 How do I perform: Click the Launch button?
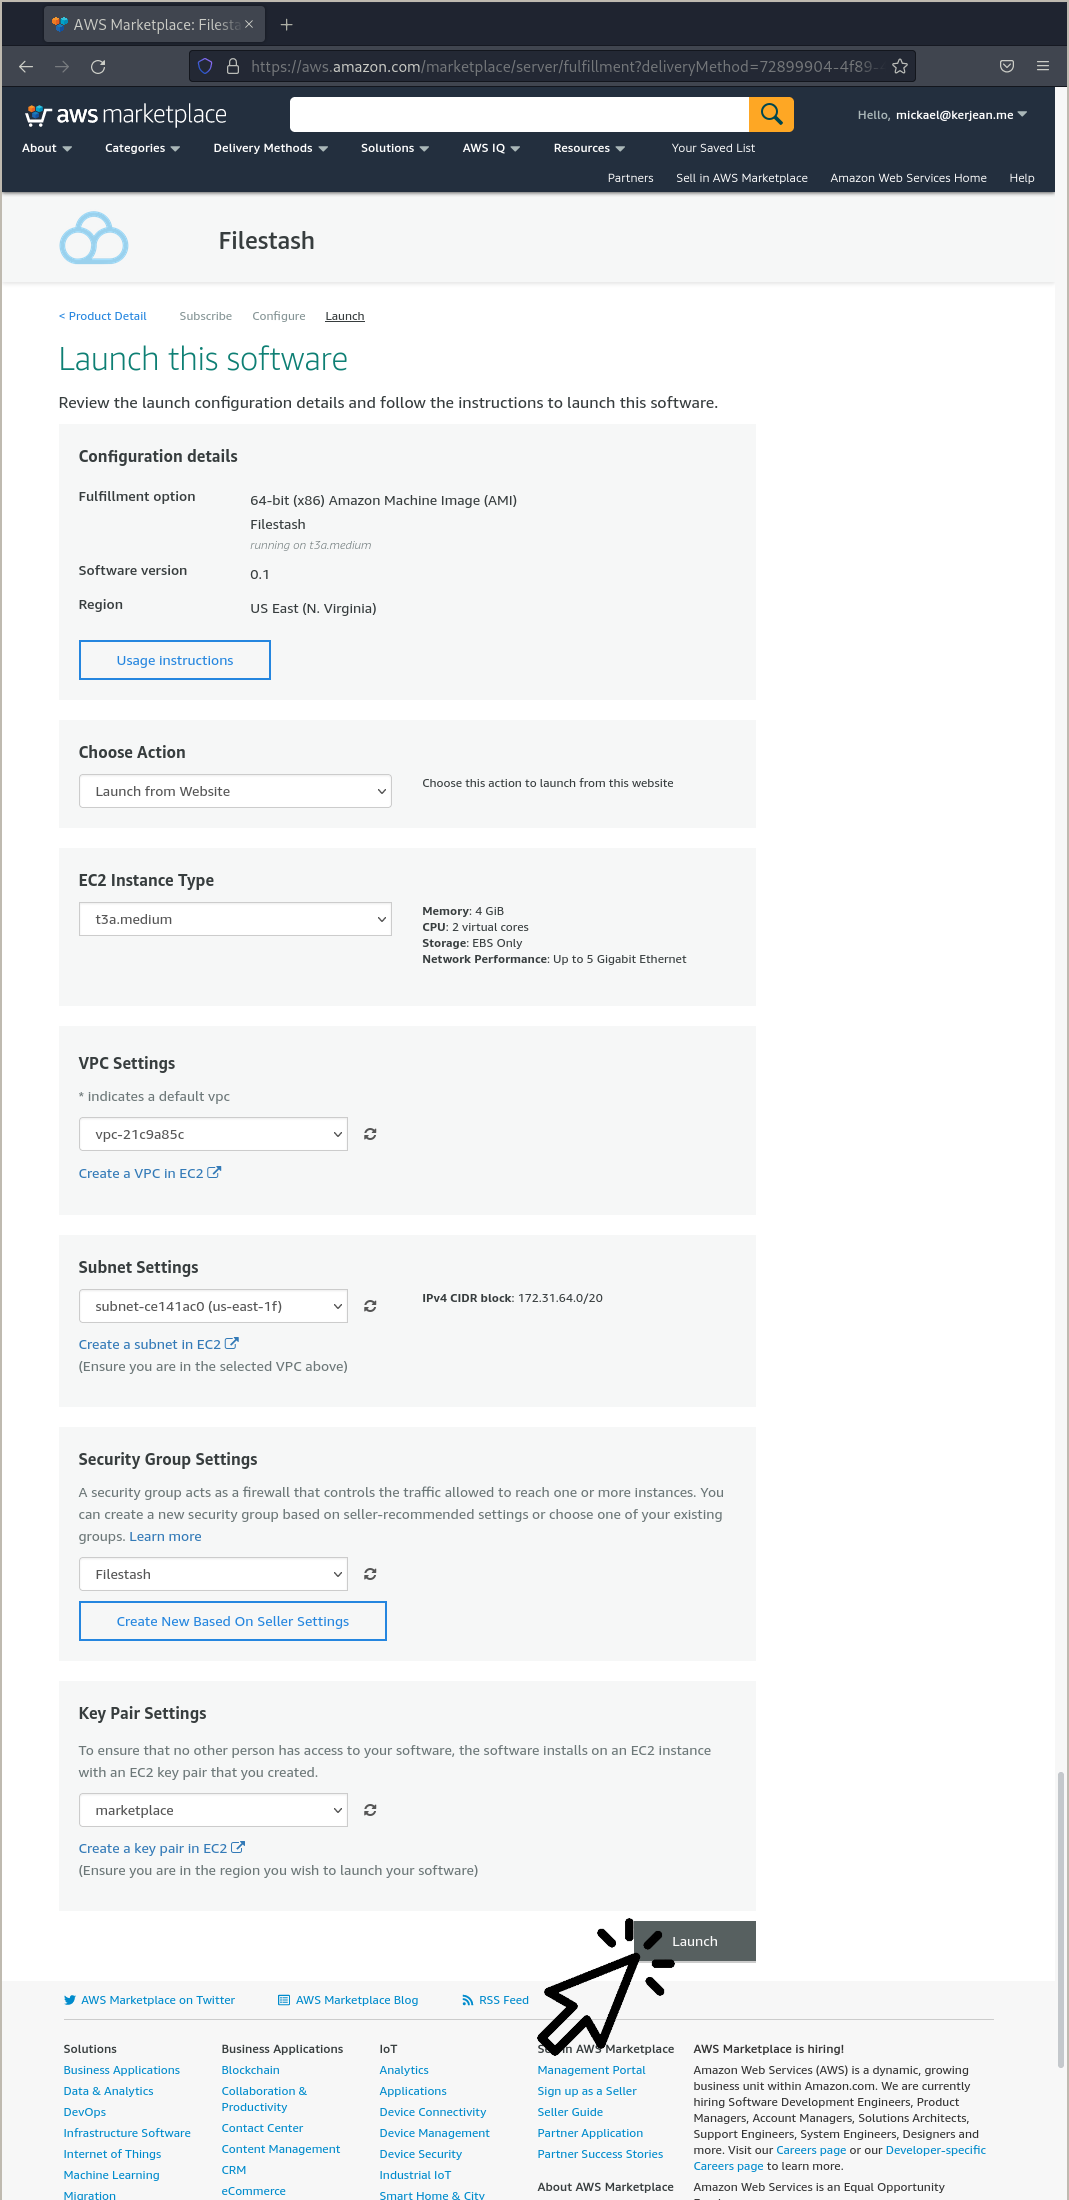(695, 1941)
